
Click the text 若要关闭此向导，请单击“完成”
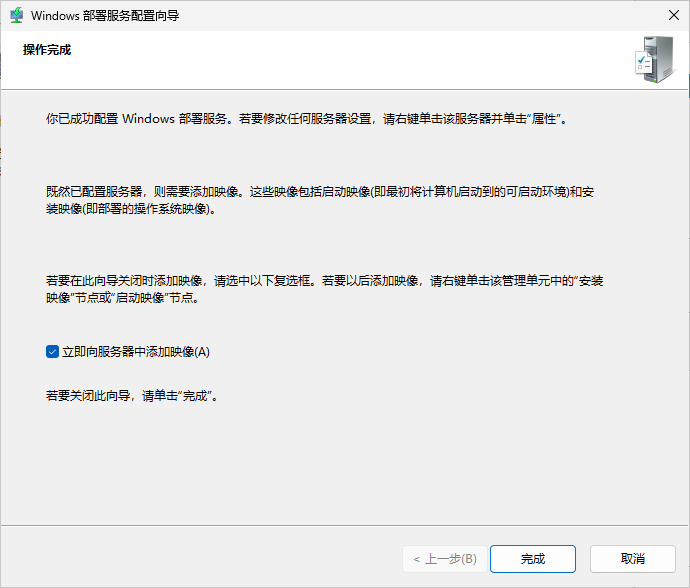132,396
